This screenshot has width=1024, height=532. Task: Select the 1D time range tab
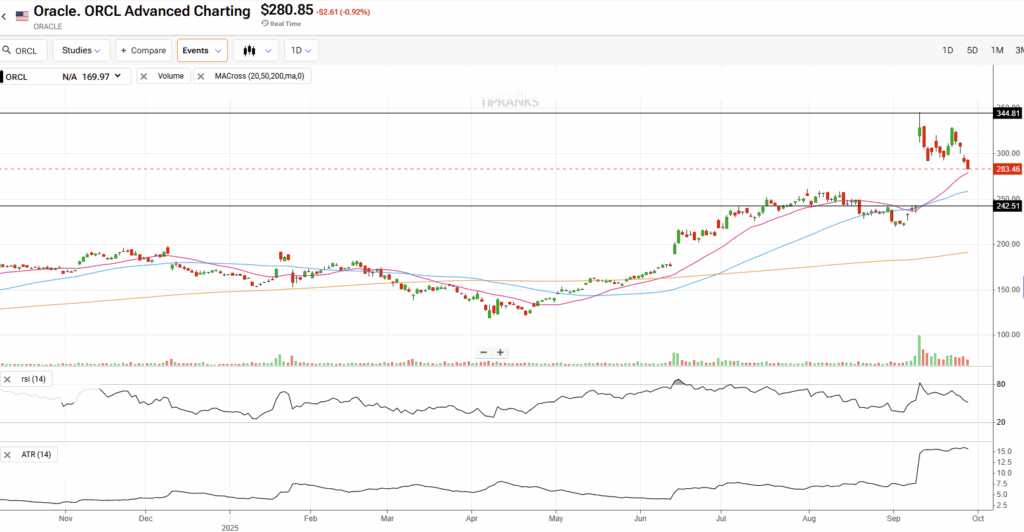(948, 50)
